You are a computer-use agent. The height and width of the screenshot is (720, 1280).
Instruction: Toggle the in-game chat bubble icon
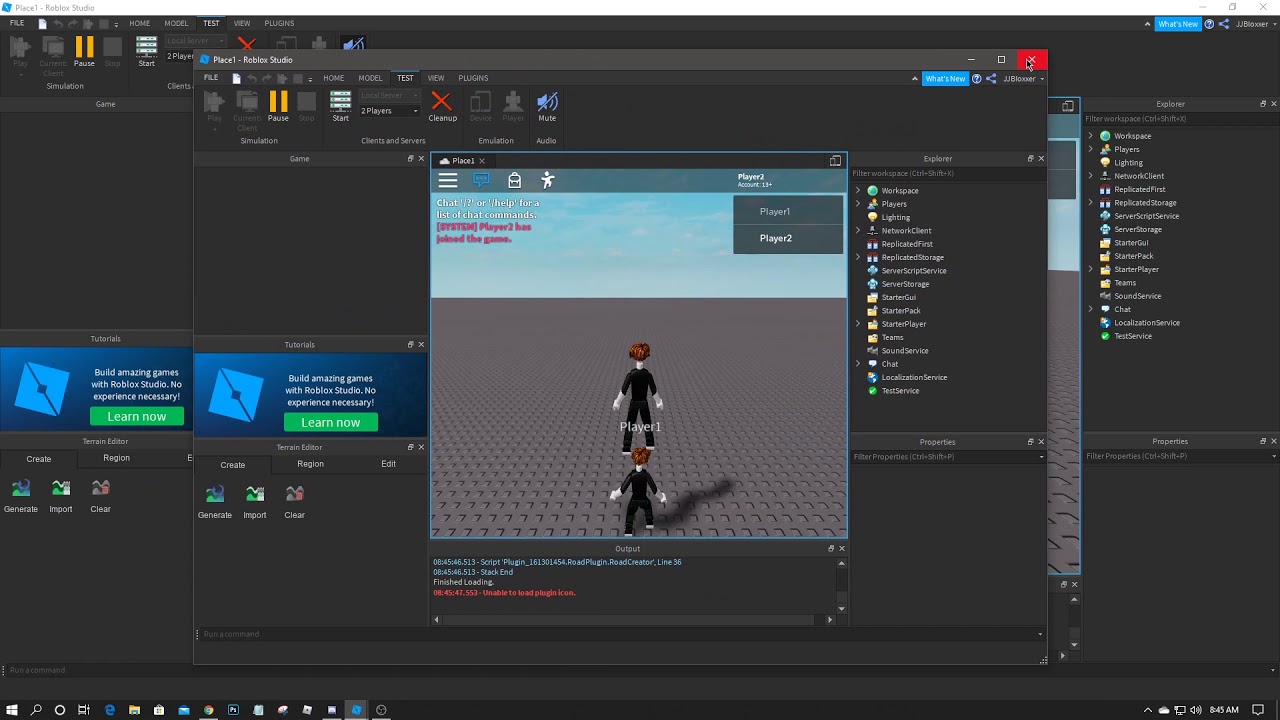(481, 180)
